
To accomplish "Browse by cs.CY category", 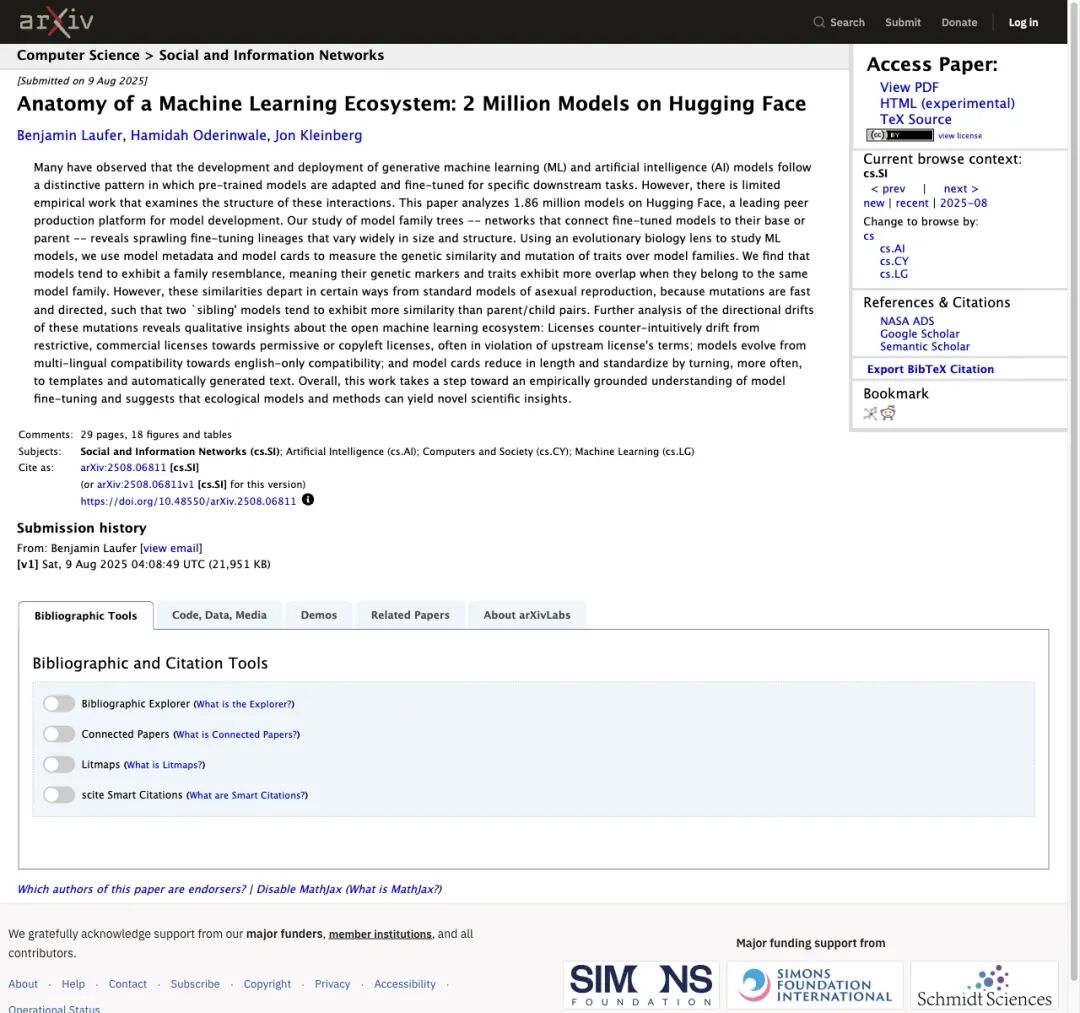I will pyautogui.click(x=894, y=261).
